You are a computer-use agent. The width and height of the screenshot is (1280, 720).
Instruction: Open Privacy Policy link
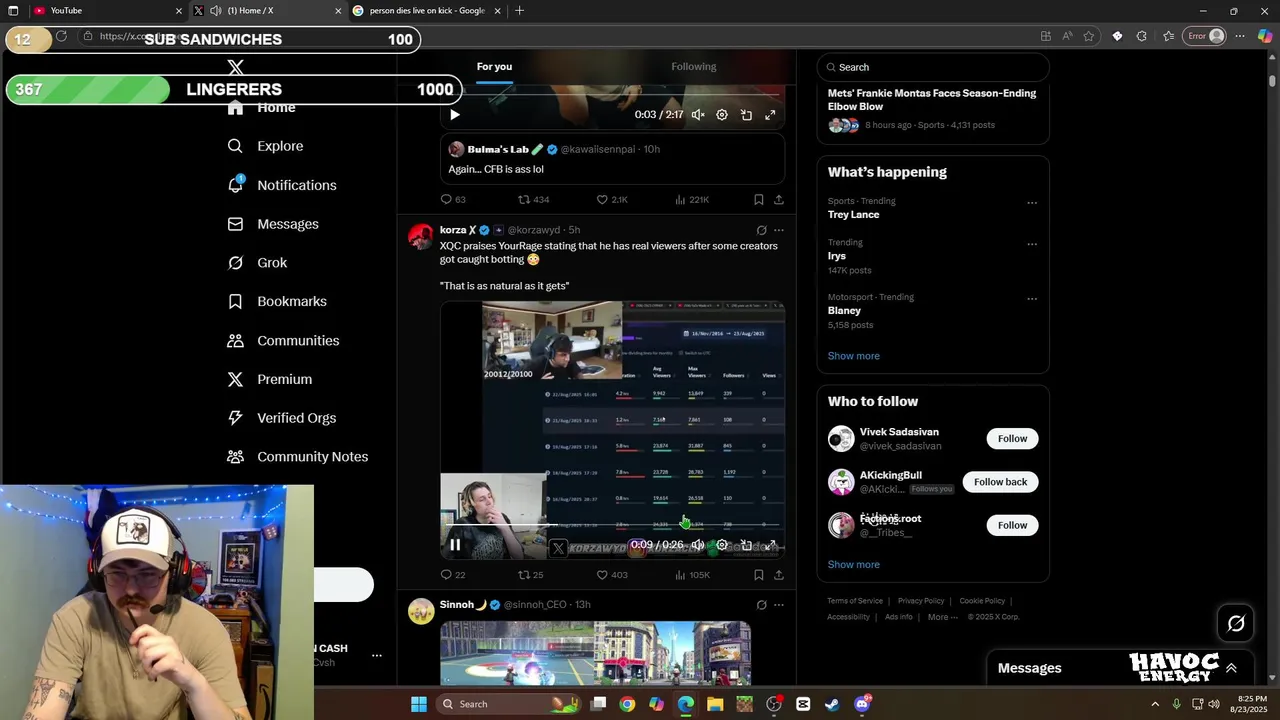[x=921, y=601]
